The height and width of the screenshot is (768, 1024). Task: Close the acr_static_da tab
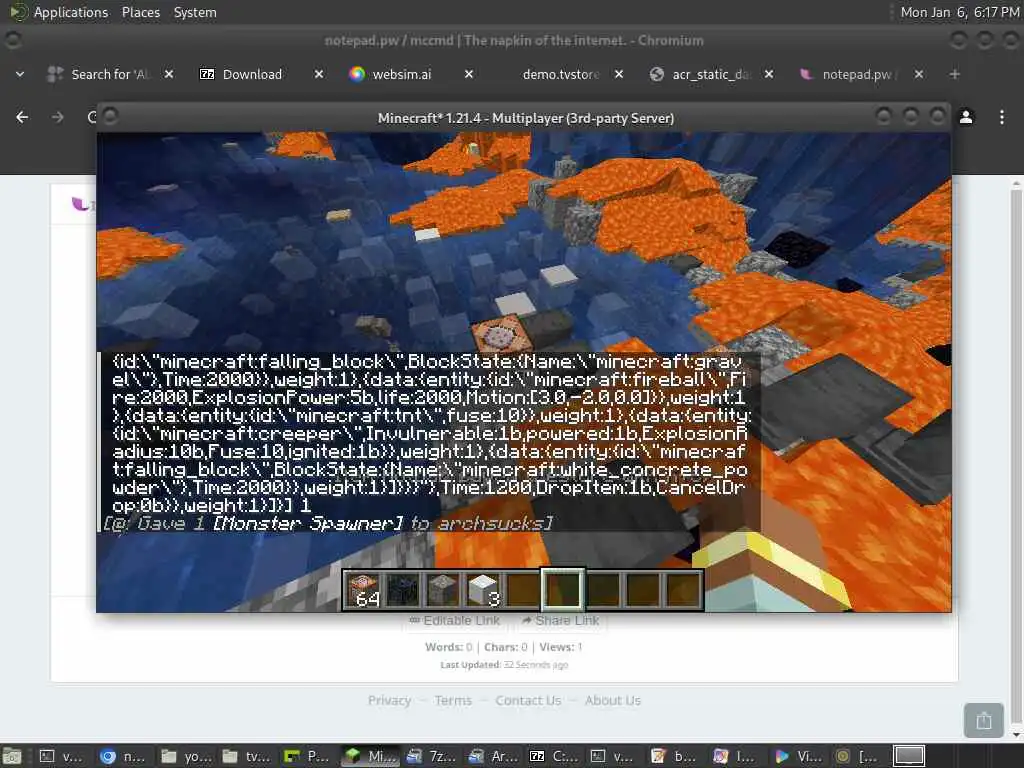click(x=769, y=74)
